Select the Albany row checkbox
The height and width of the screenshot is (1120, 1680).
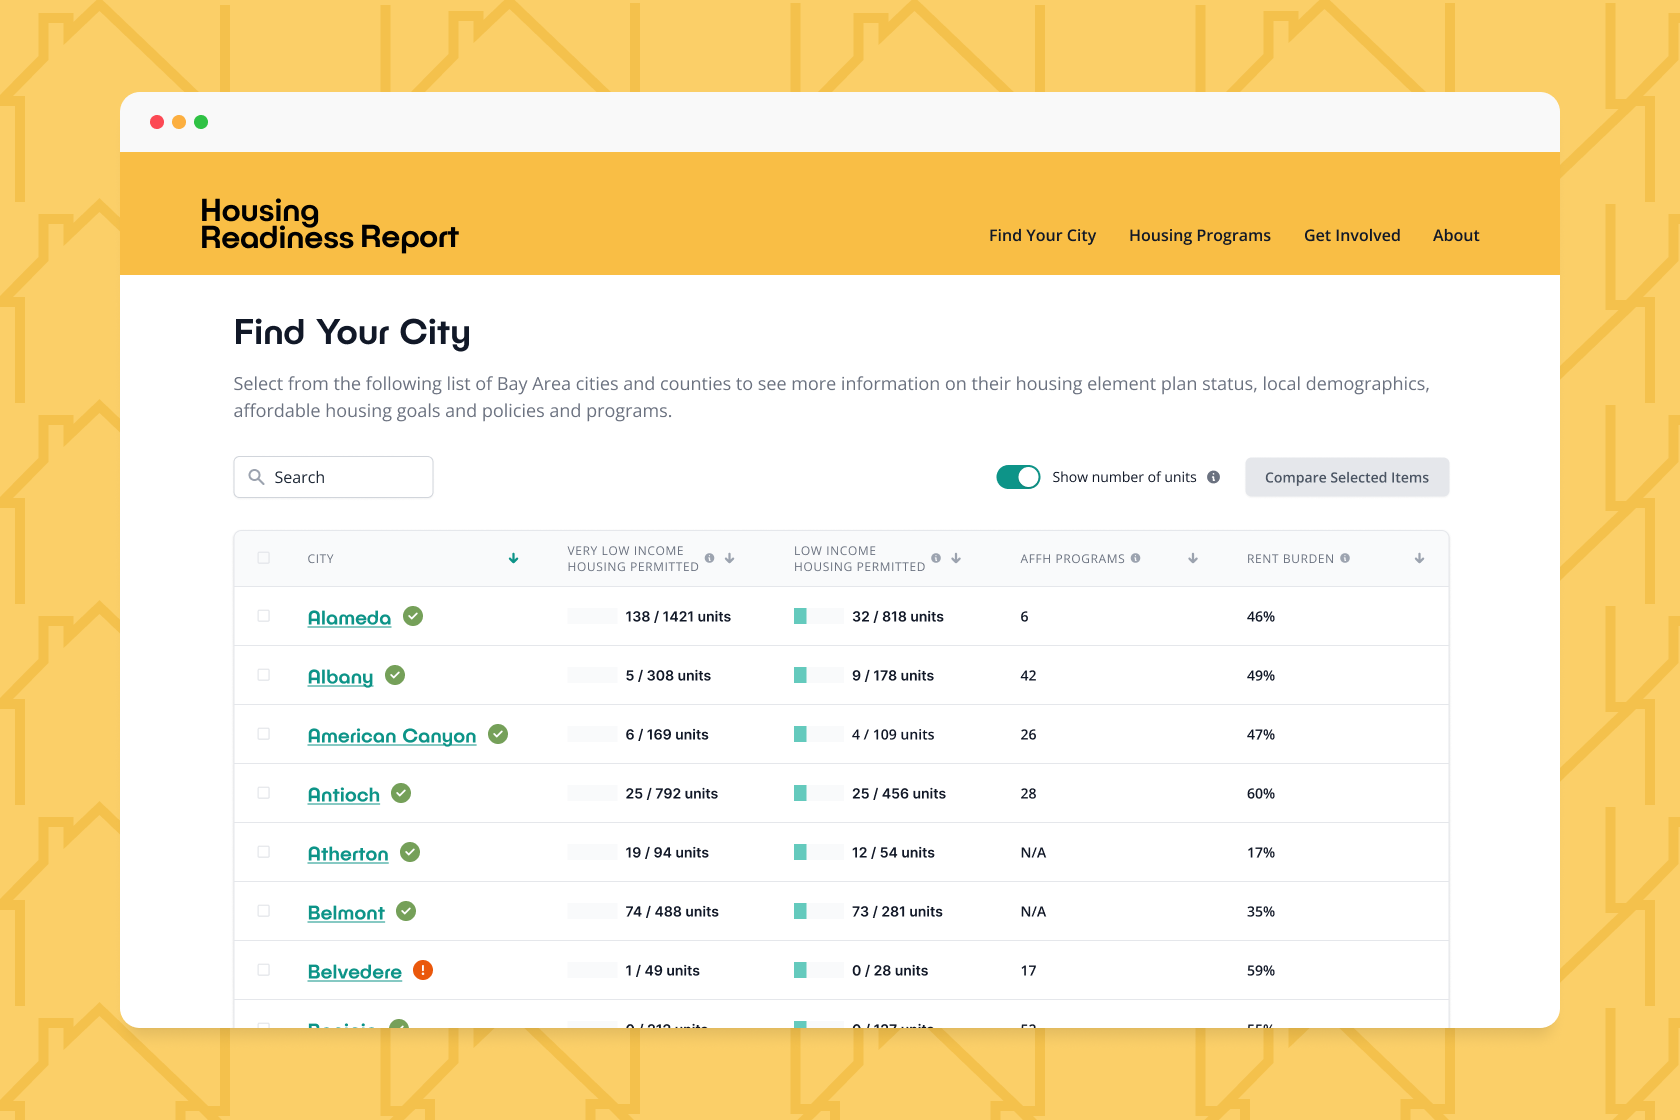point(264,675)
